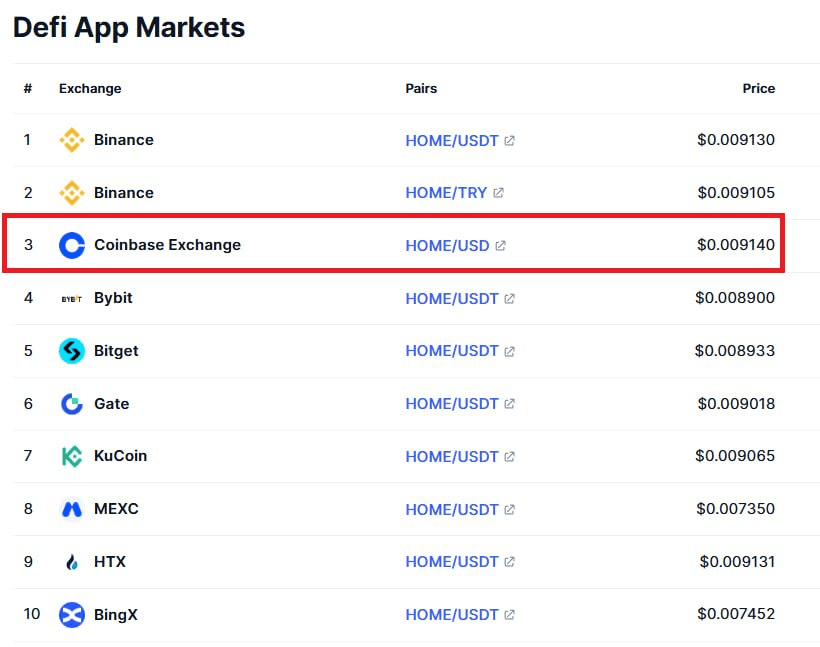Select the Coinbase Exchange name
The height and width of the screenshot is (647, 820).
coord(167,245)
